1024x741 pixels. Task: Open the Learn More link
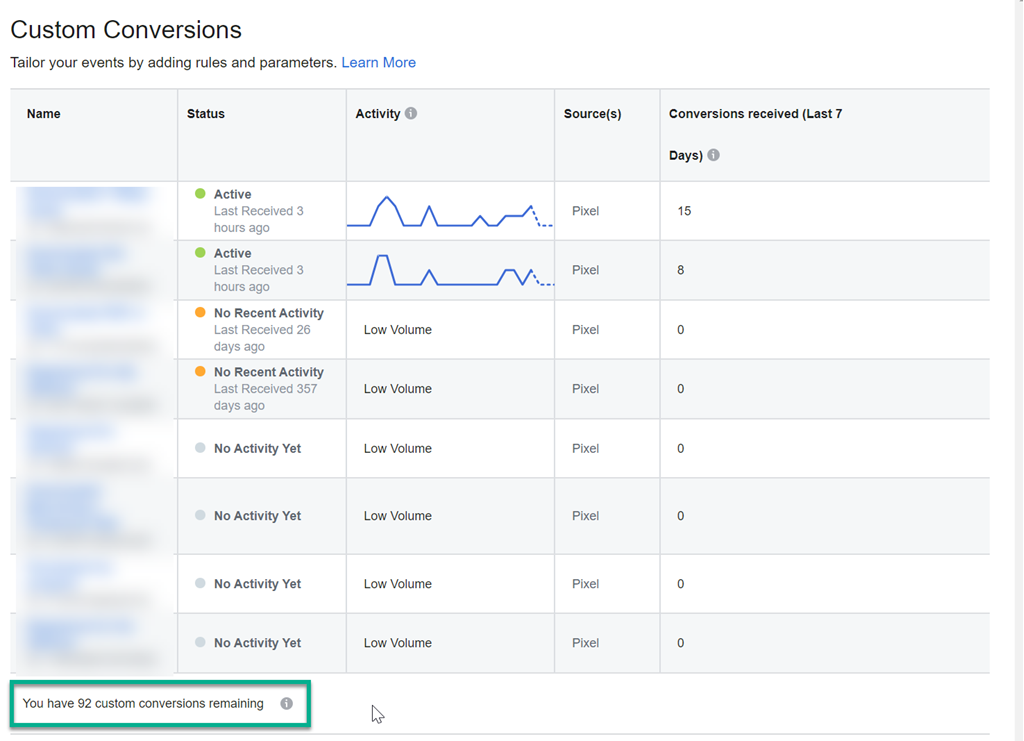[x=378, y=62]
